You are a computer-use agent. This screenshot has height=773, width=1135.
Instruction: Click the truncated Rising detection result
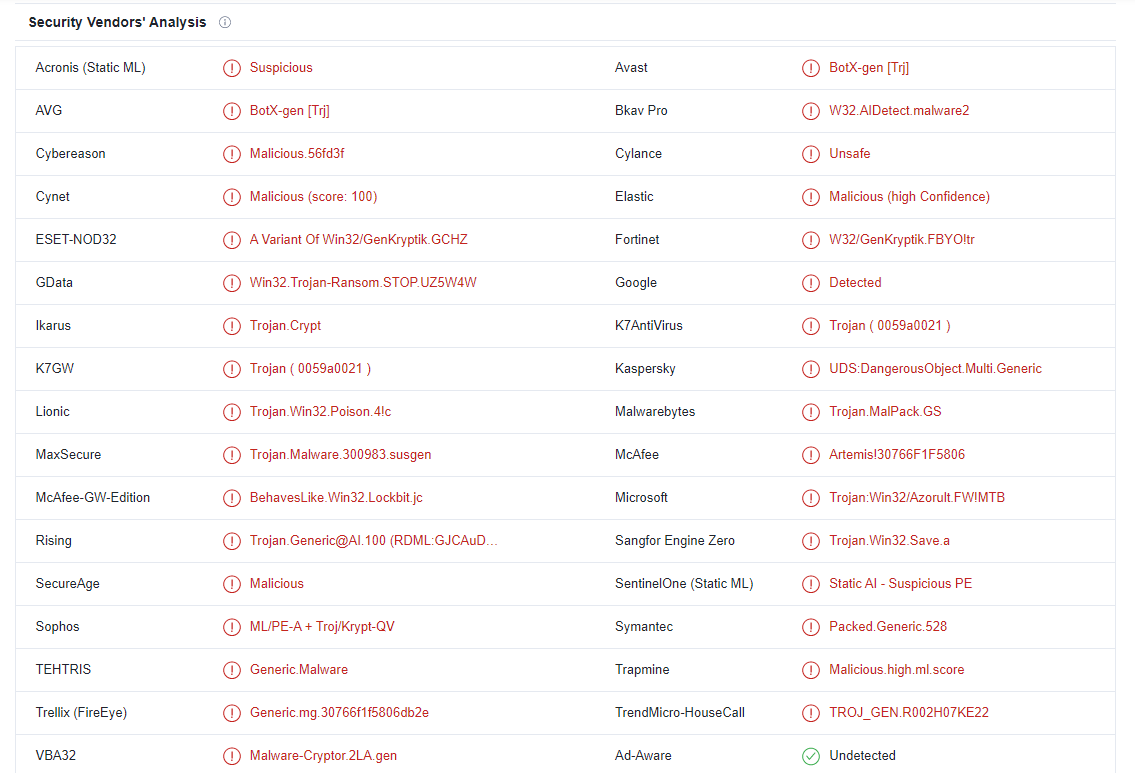[373, 541]
